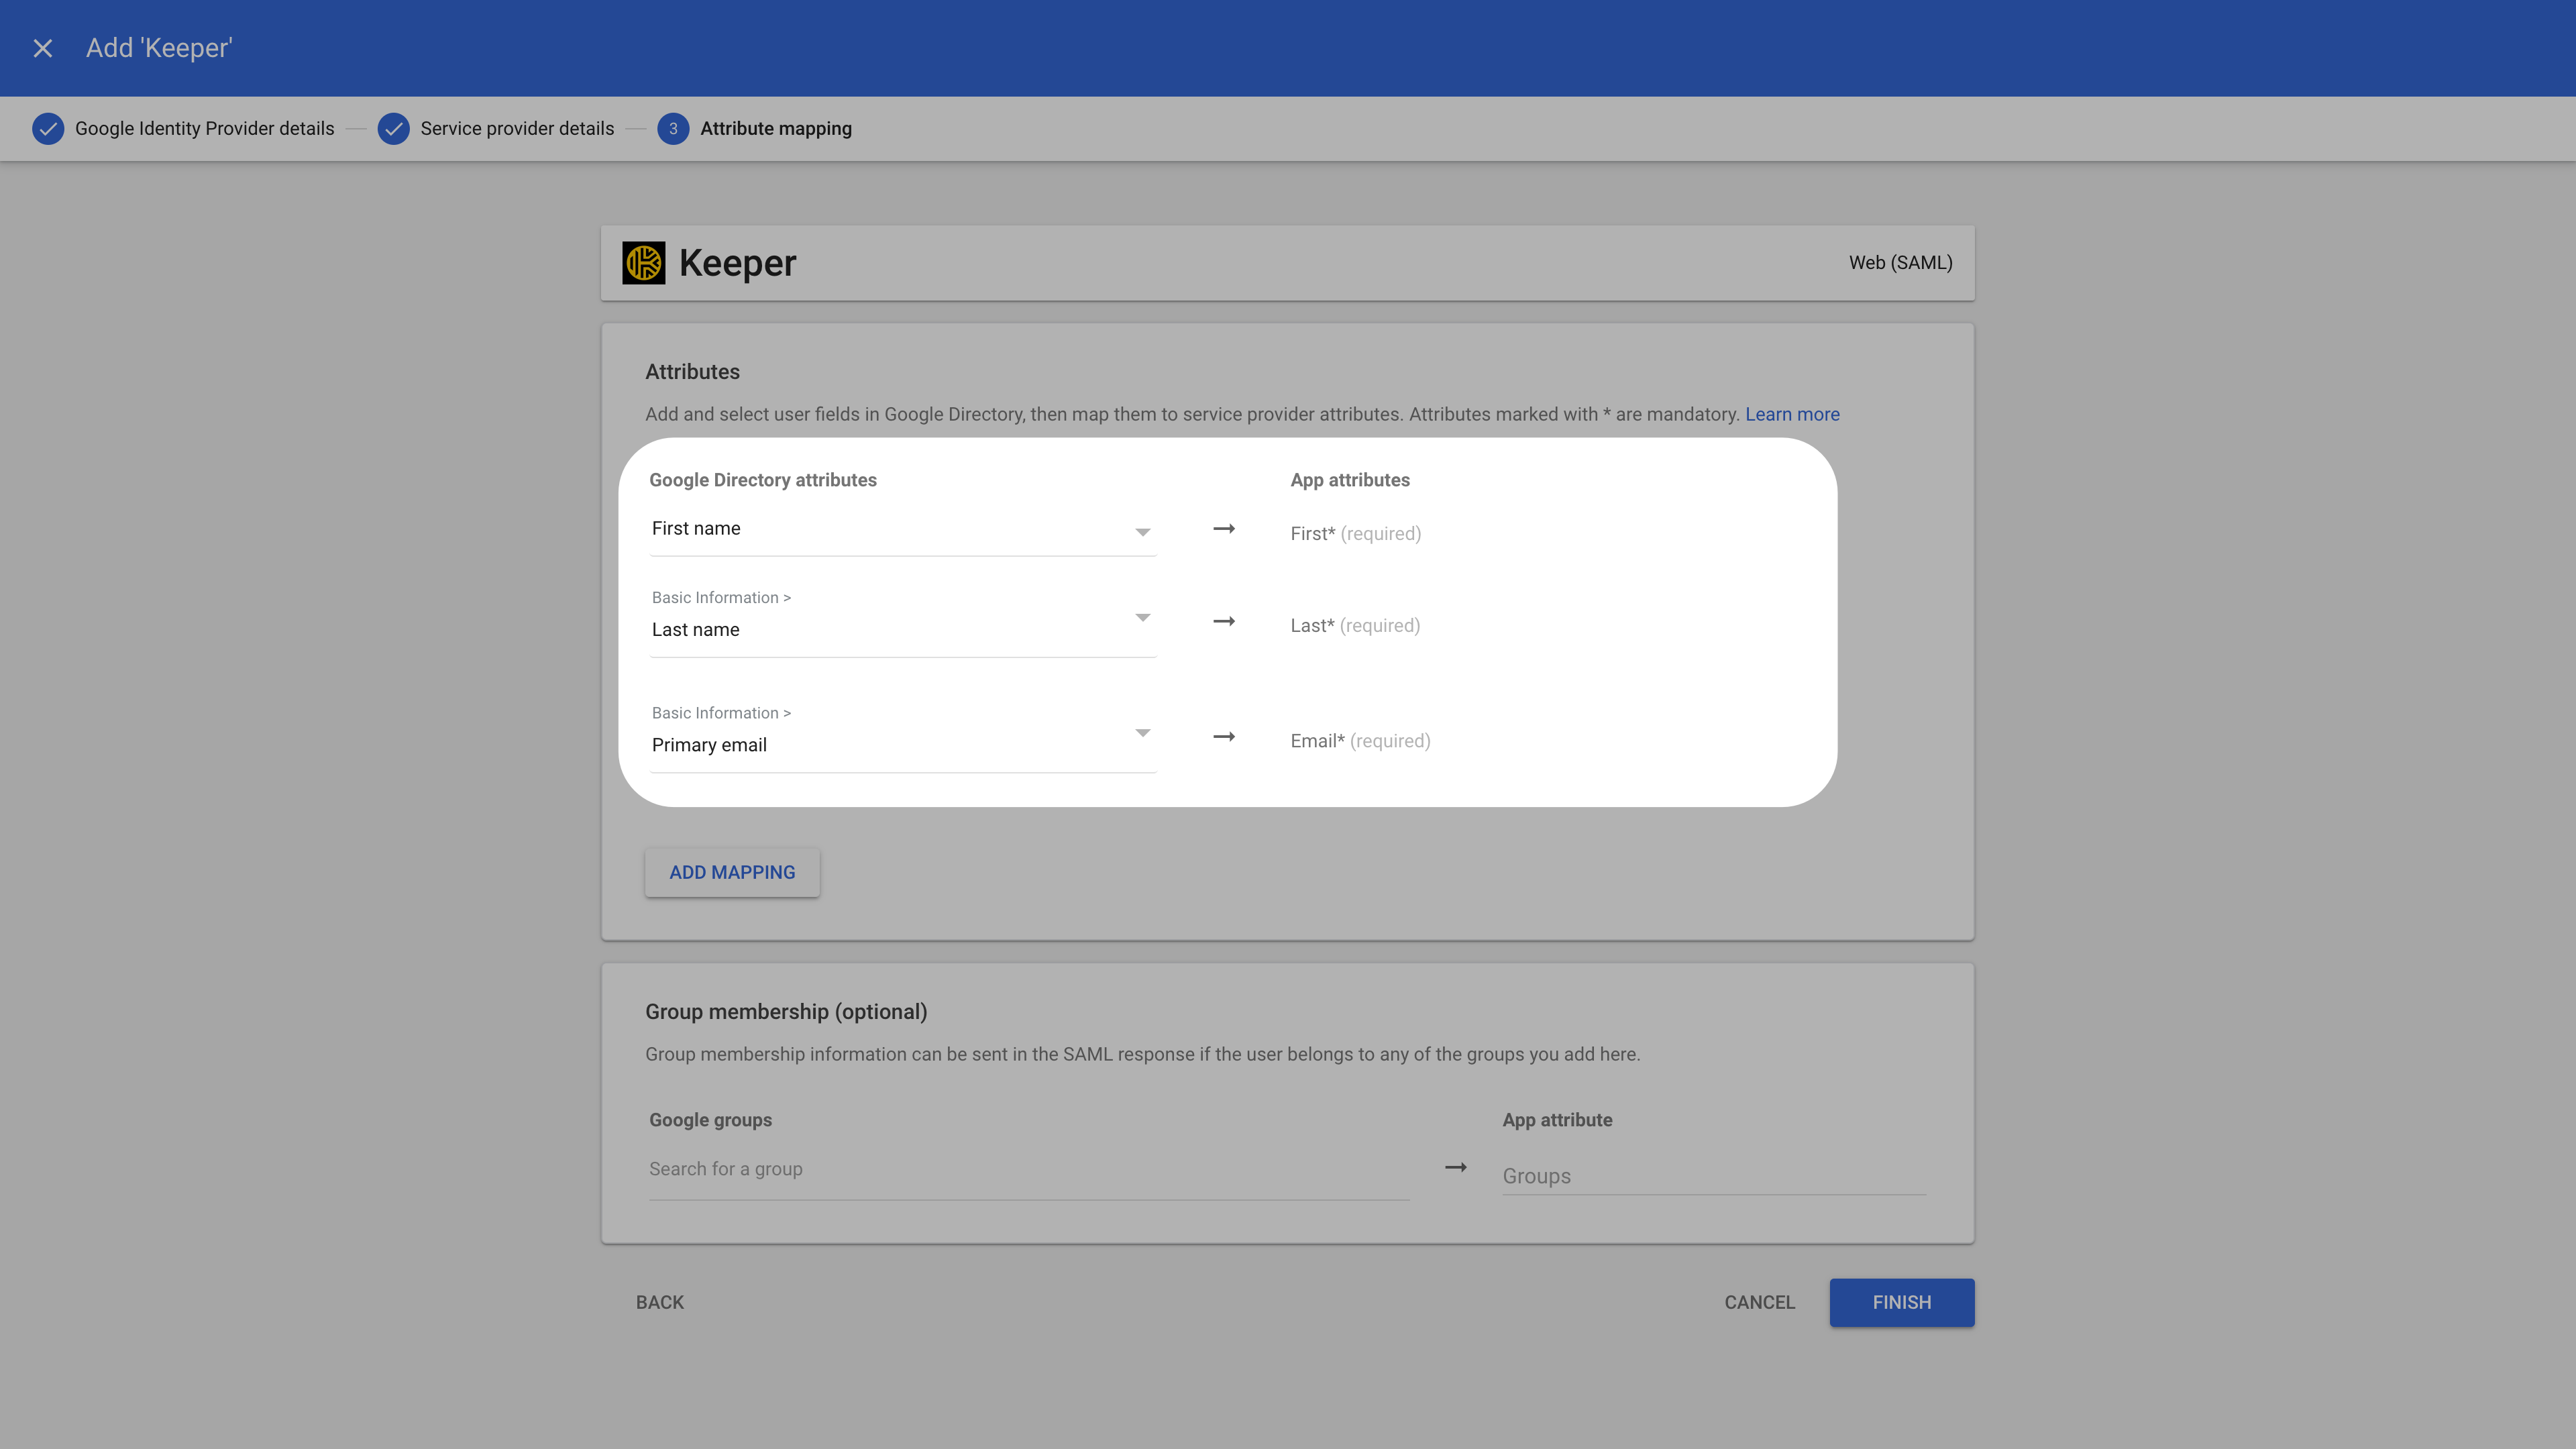Select the Attribute mapping step
Viewport: 2576px width, 1449px height.
click(775, 128)
